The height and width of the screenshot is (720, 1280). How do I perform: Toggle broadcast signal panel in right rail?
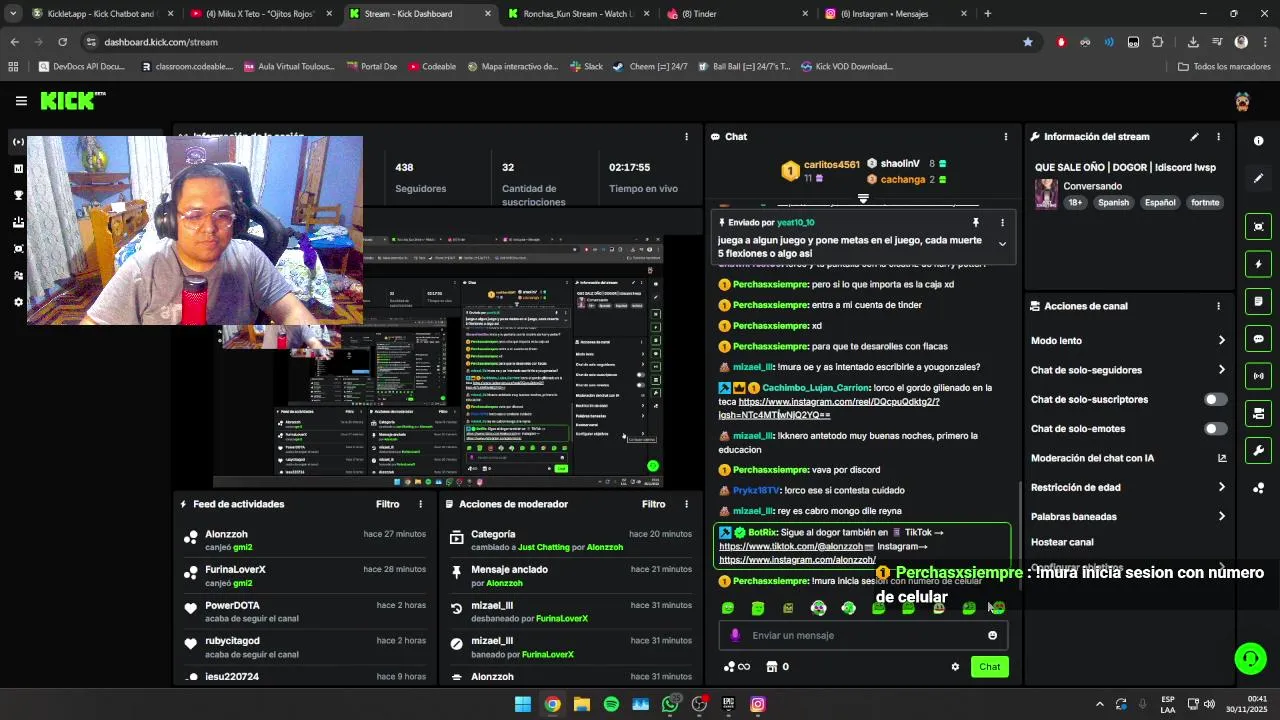[1259, 376]
